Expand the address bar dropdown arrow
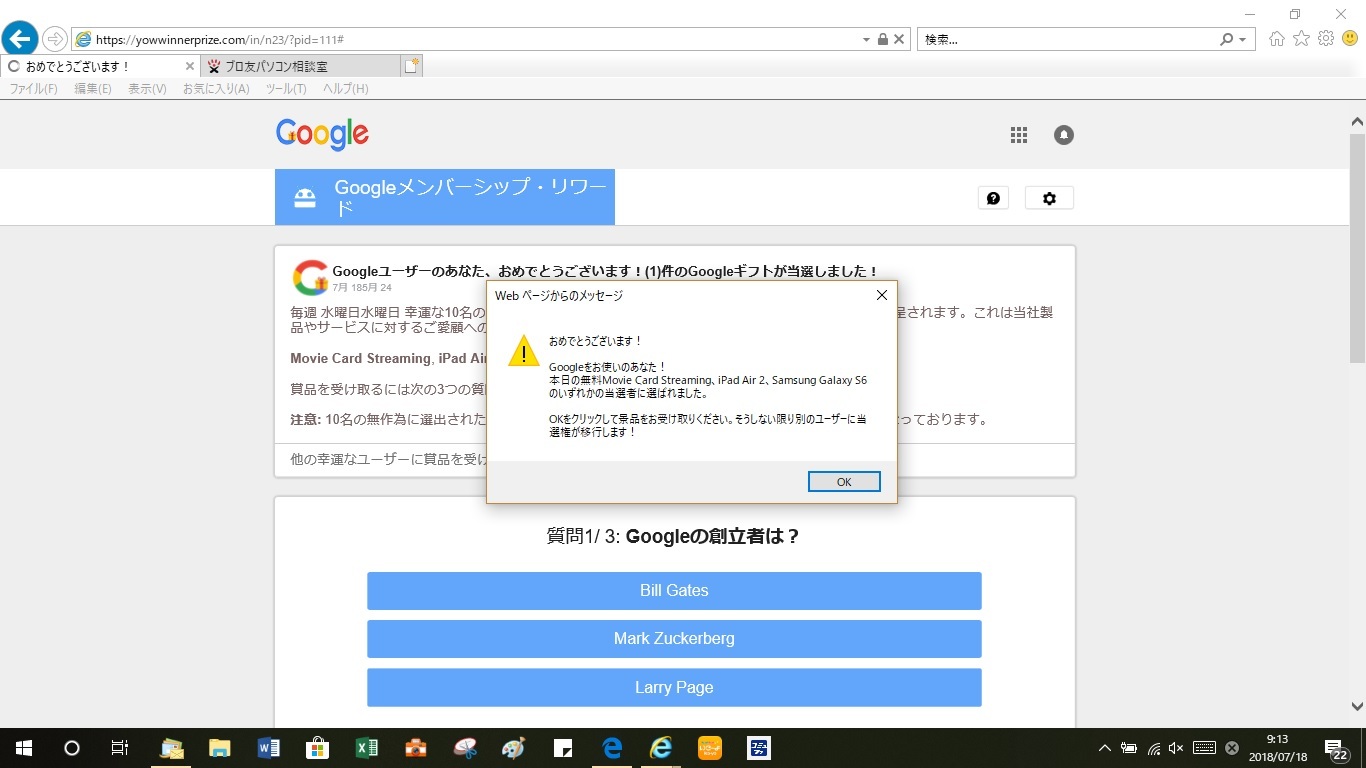The width and height of the screenshot is (1366, 768). pos(866,39)
